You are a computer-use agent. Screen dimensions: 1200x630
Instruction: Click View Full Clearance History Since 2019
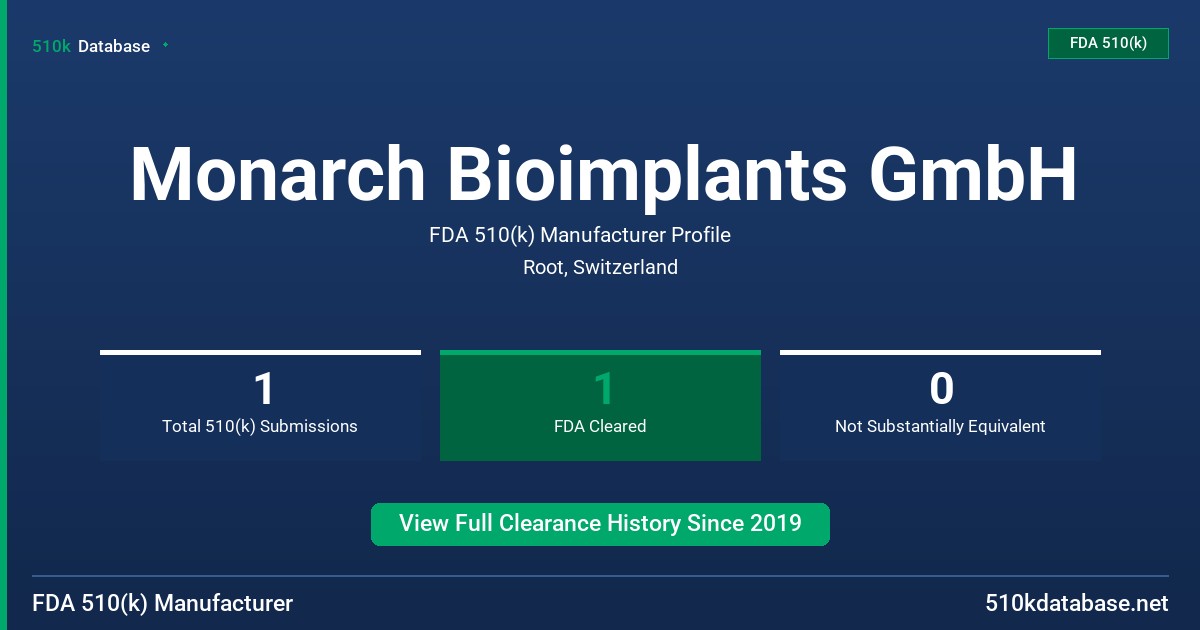pos(600,524)
